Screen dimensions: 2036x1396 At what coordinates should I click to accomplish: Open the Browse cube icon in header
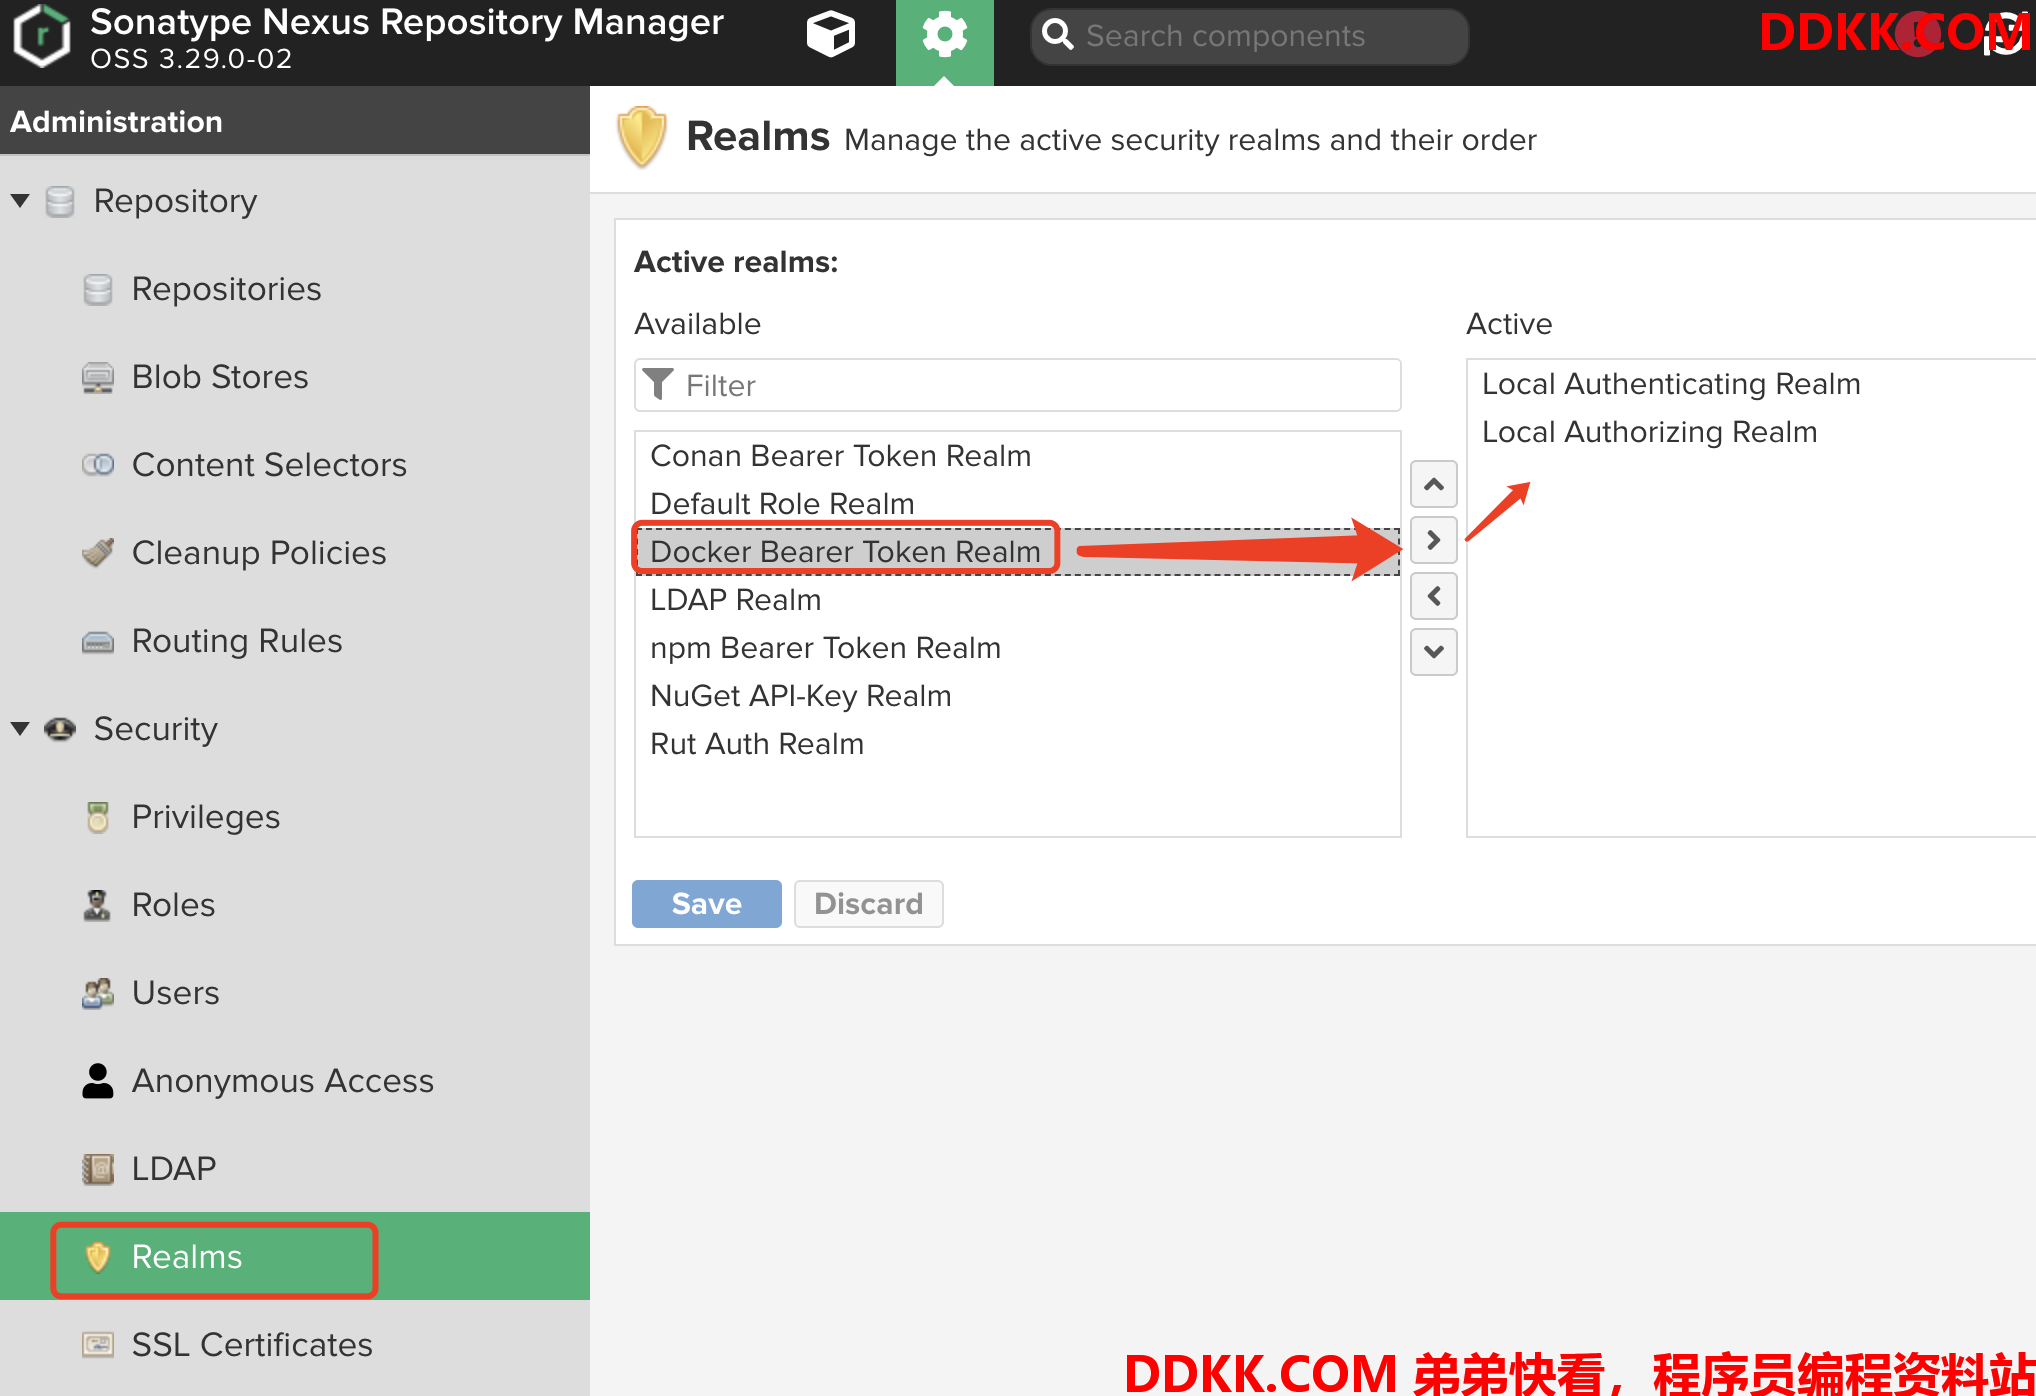[x=830, y=35]
